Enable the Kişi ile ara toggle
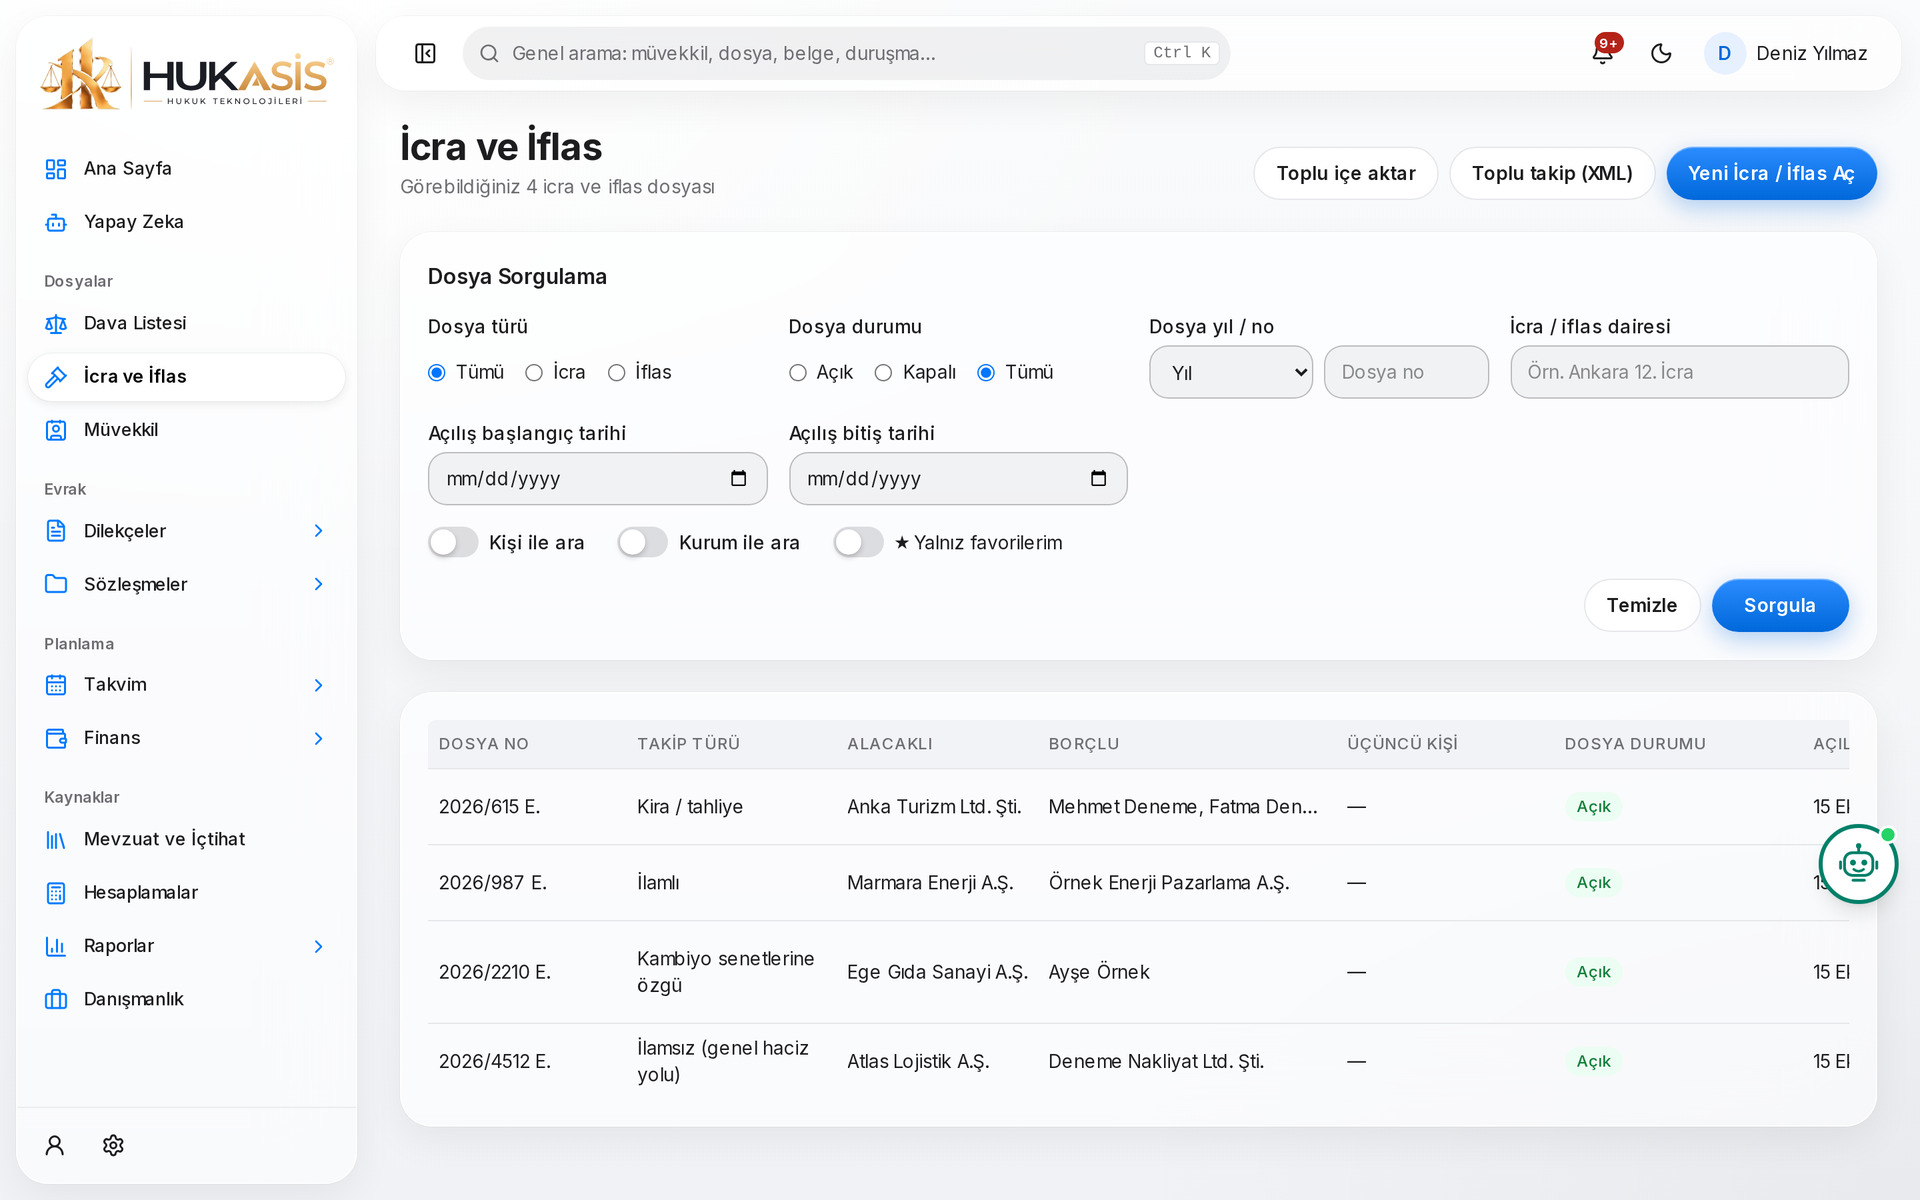This screenshot has height=1200, width=1920. 453,542
